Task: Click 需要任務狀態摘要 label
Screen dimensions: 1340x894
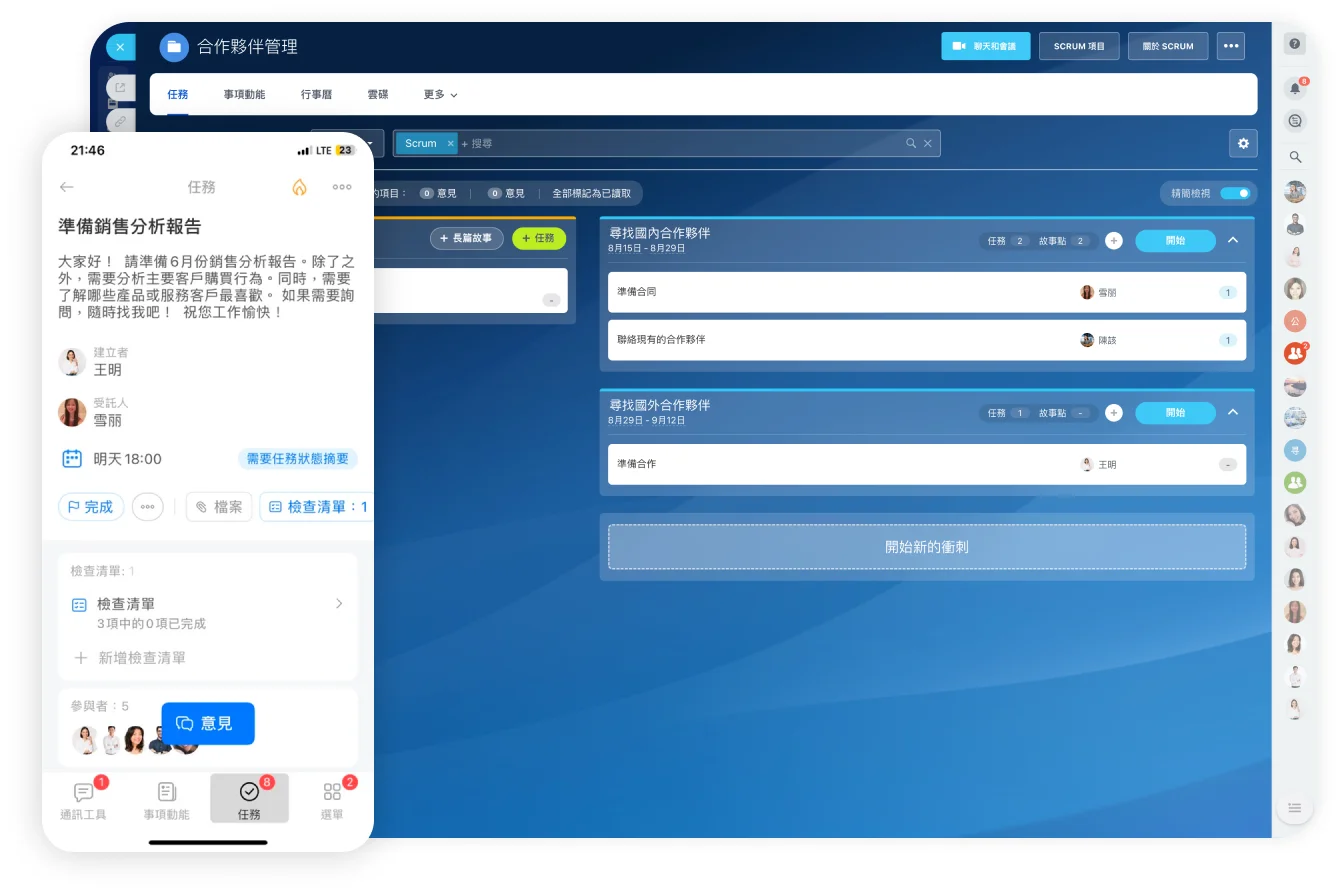Action: [298, 459]
